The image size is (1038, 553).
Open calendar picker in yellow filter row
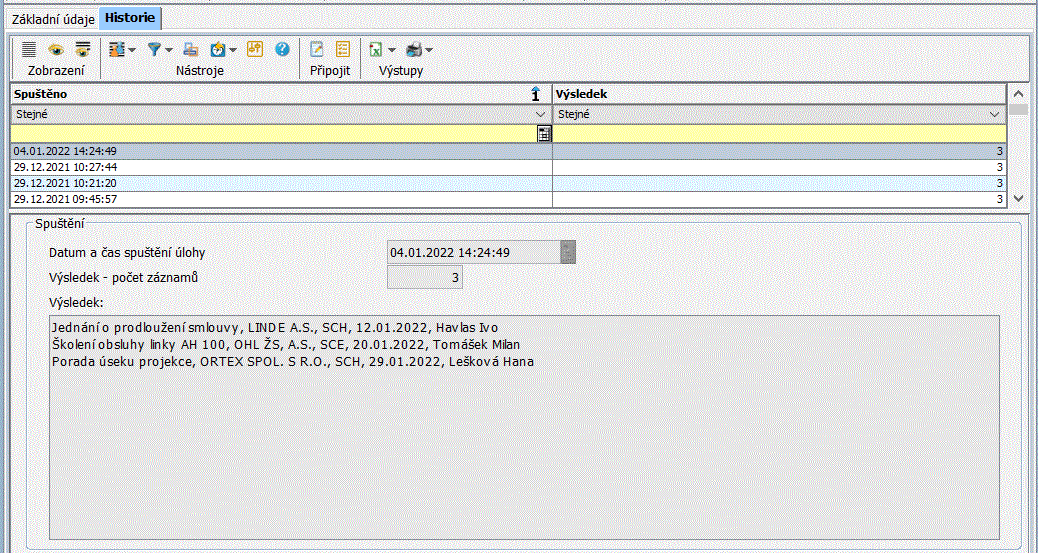[x=544, y=133]
